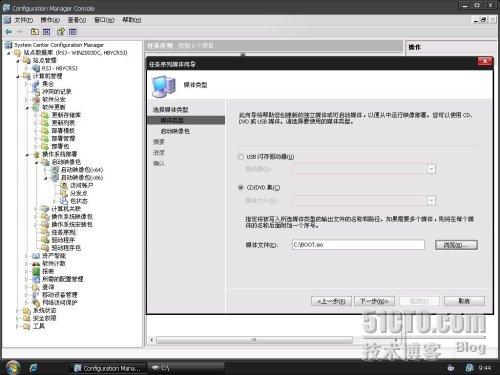Click the Help toolbar icon
Viewport: 500px width, 375px height.
(x=61, y=32)
